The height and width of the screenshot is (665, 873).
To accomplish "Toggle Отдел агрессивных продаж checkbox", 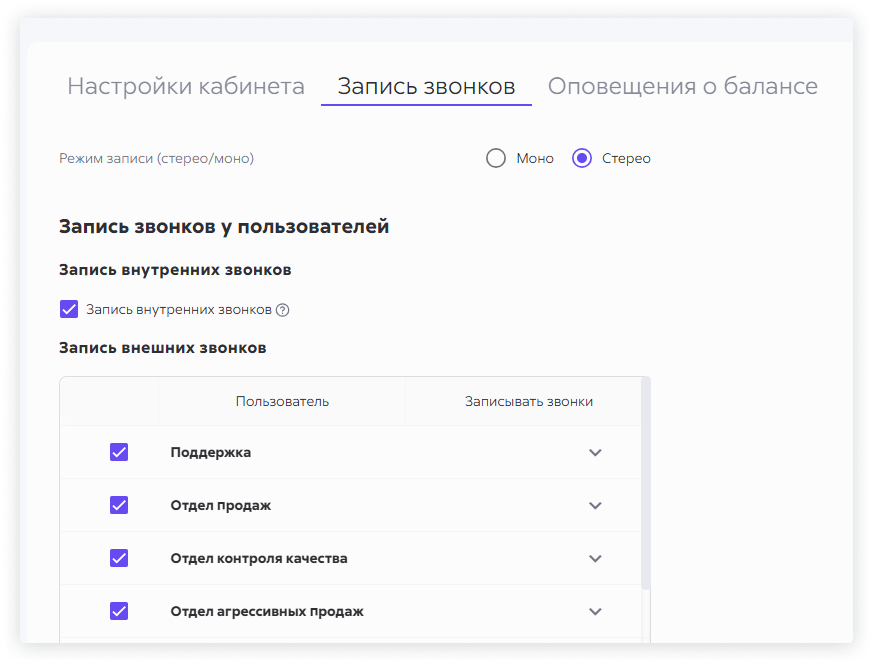I will pos(119,611).
